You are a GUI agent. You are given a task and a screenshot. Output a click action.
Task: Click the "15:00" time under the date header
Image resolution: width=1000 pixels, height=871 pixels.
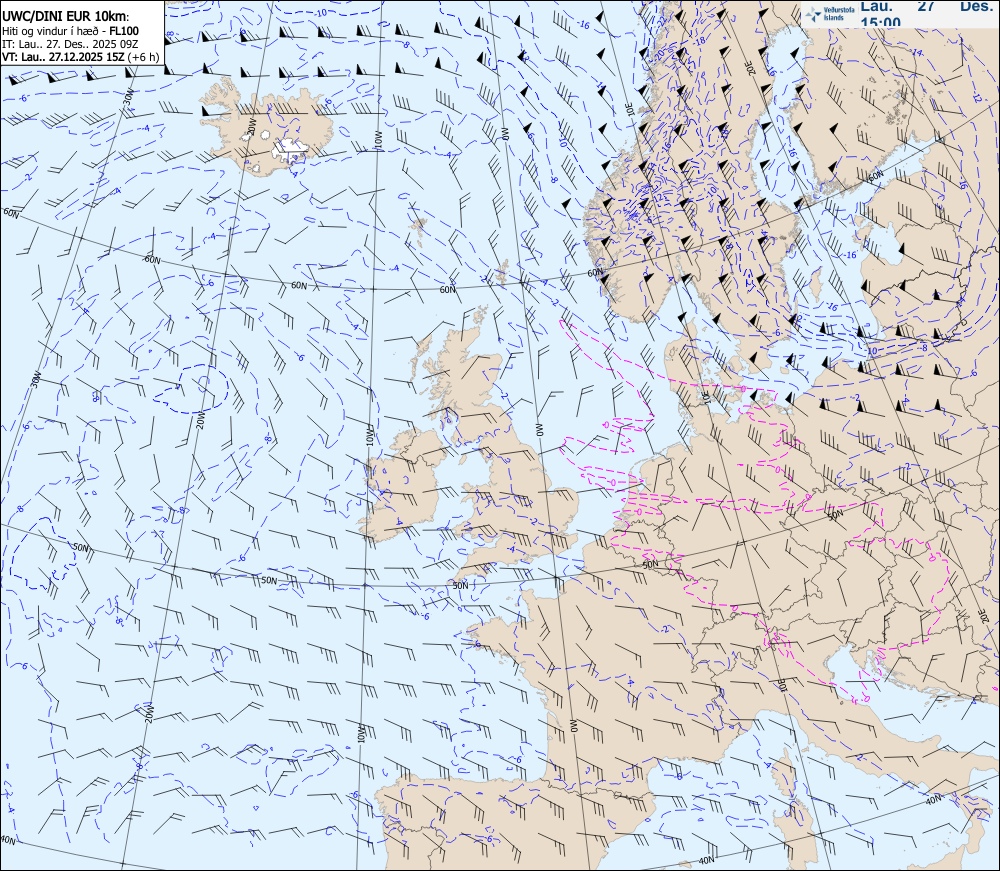pyautogui.click(x=881, y=22)
